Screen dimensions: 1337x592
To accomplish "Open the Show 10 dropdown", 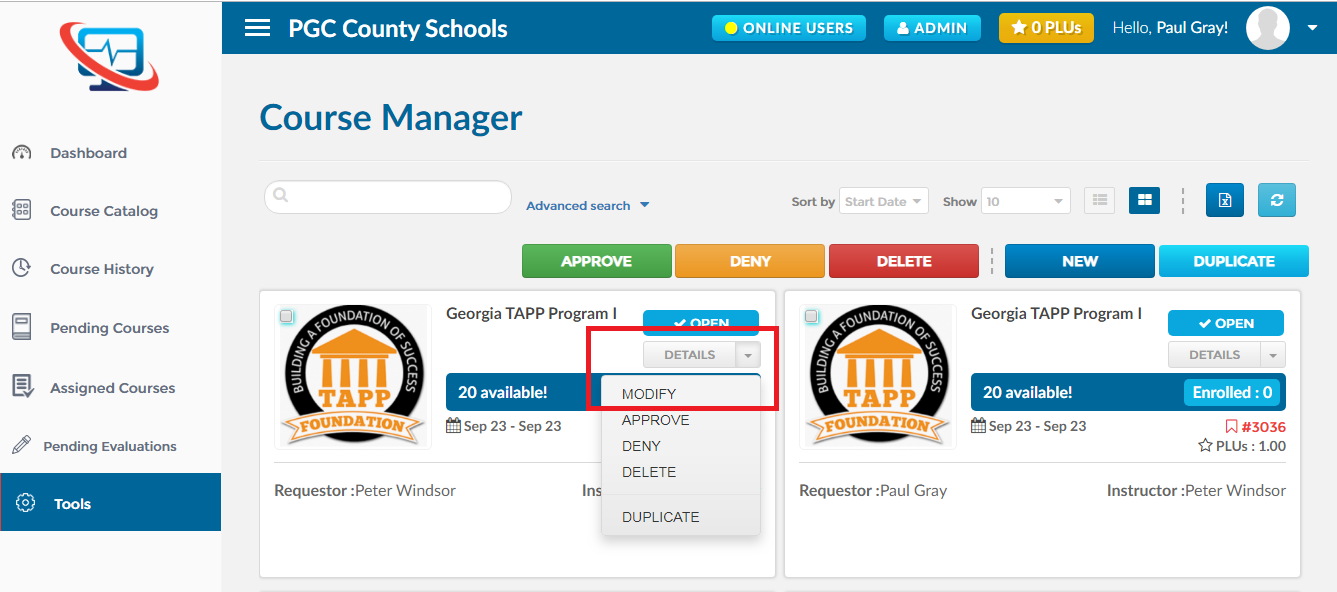I will (x=1025, y=201).
